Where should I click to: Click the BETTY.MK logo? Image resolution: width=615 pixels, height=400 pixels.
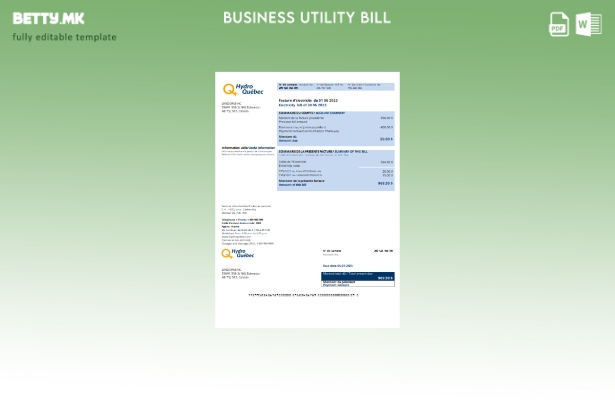click(x=48, y=18)
